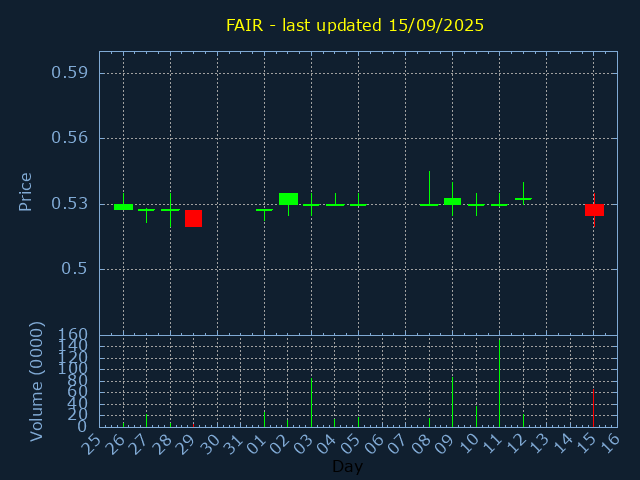Select the 0.5 price axis label
640x480 pixels.
point(74,269)
